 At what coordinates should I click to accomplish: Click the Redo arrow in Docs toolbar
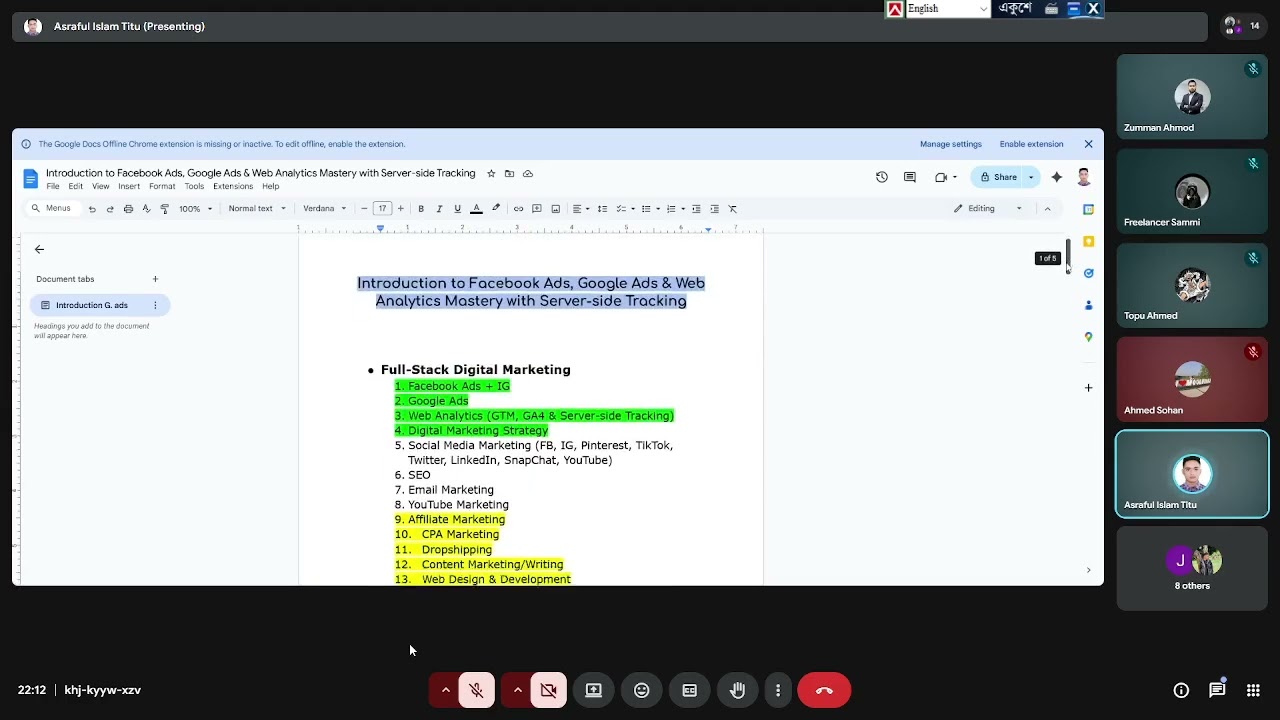point(110,209)
